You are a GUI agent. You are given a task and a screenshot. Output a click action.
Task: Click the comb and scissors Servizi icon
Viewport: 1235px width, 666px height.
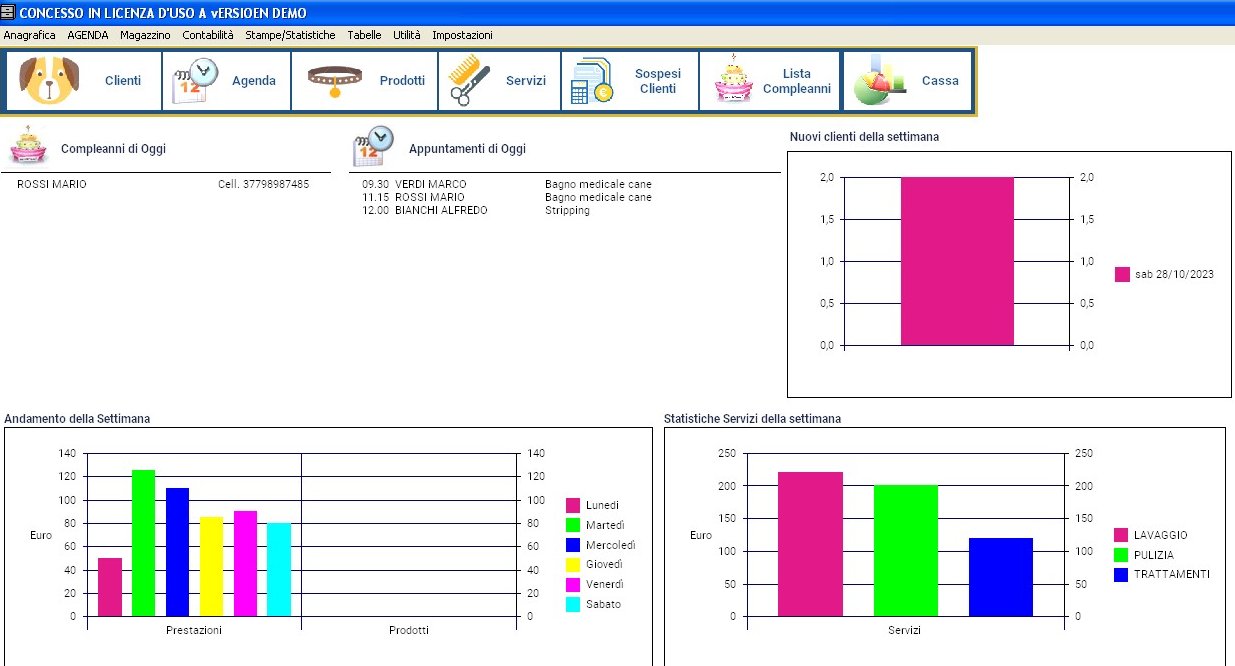pos(470,81)
